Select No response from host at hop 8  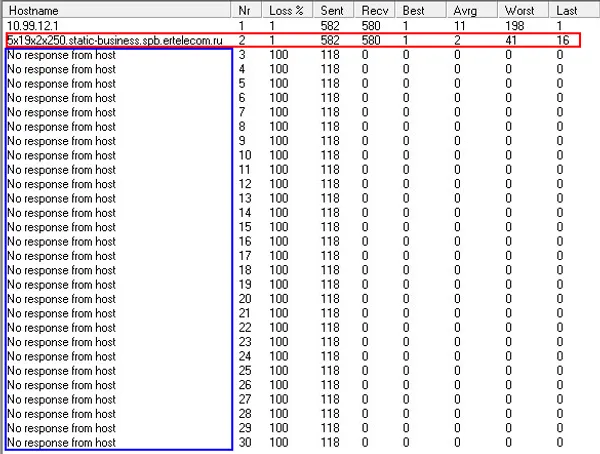pos(61,127)
